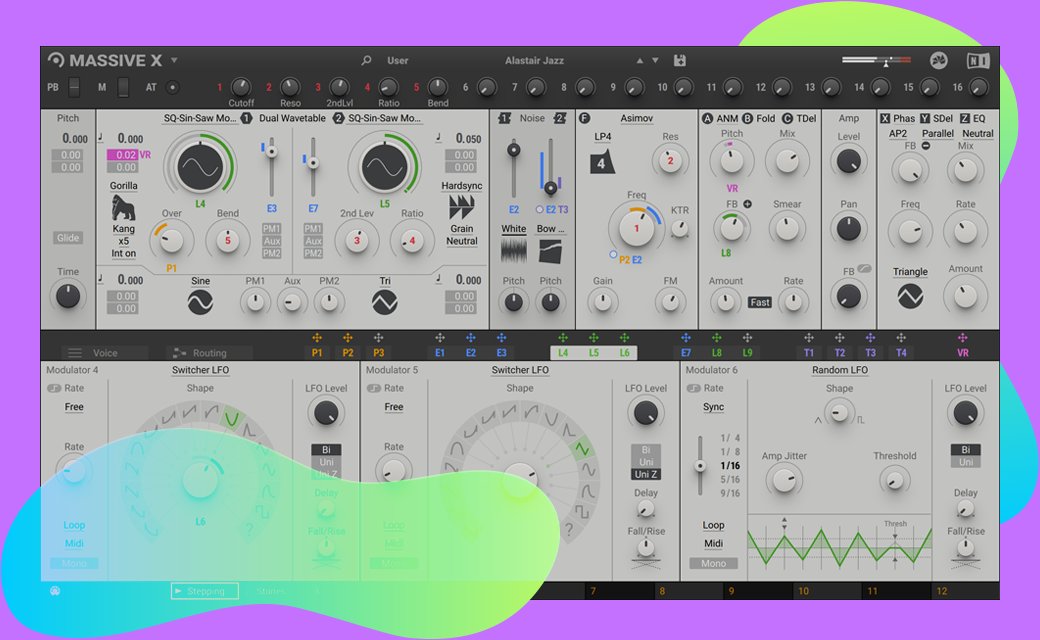Image resolution: width=1040 pixels, height=640 pixels.
Task: Toggle the Fast mode in the insert effect
Action: (760, 302)
